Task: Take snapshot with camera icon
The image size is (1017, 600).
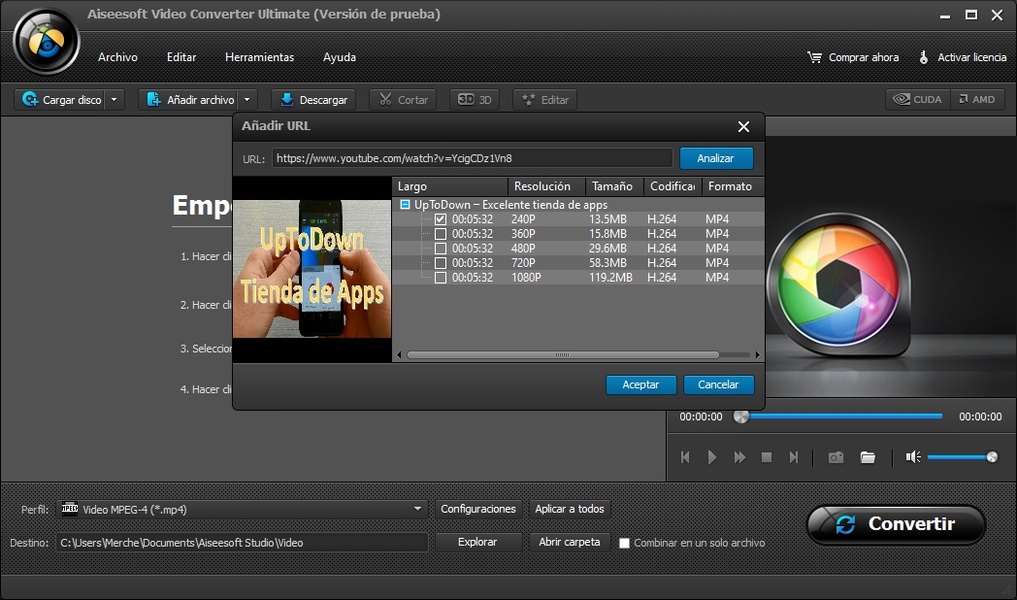Action: click(835, 457)
